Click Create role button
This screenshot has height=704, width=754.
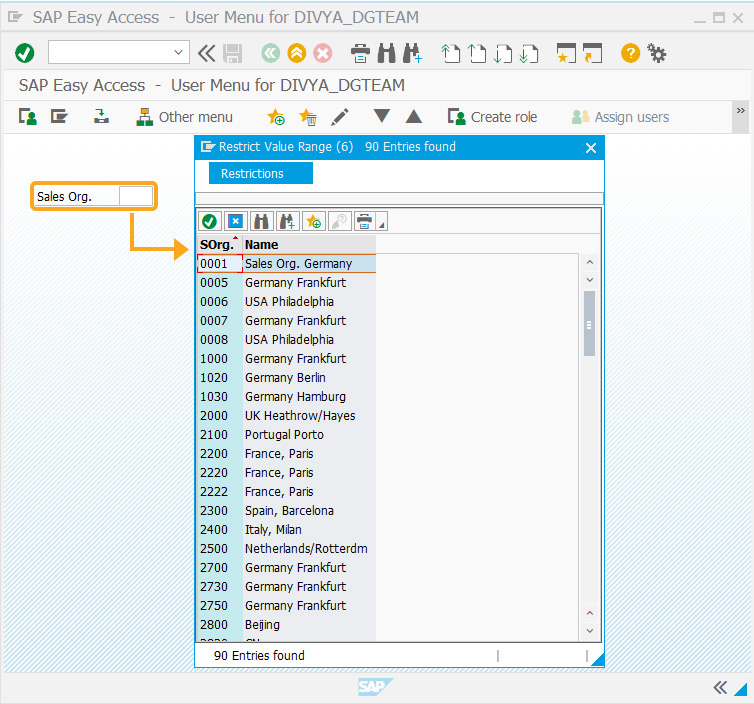pos(493,117)
